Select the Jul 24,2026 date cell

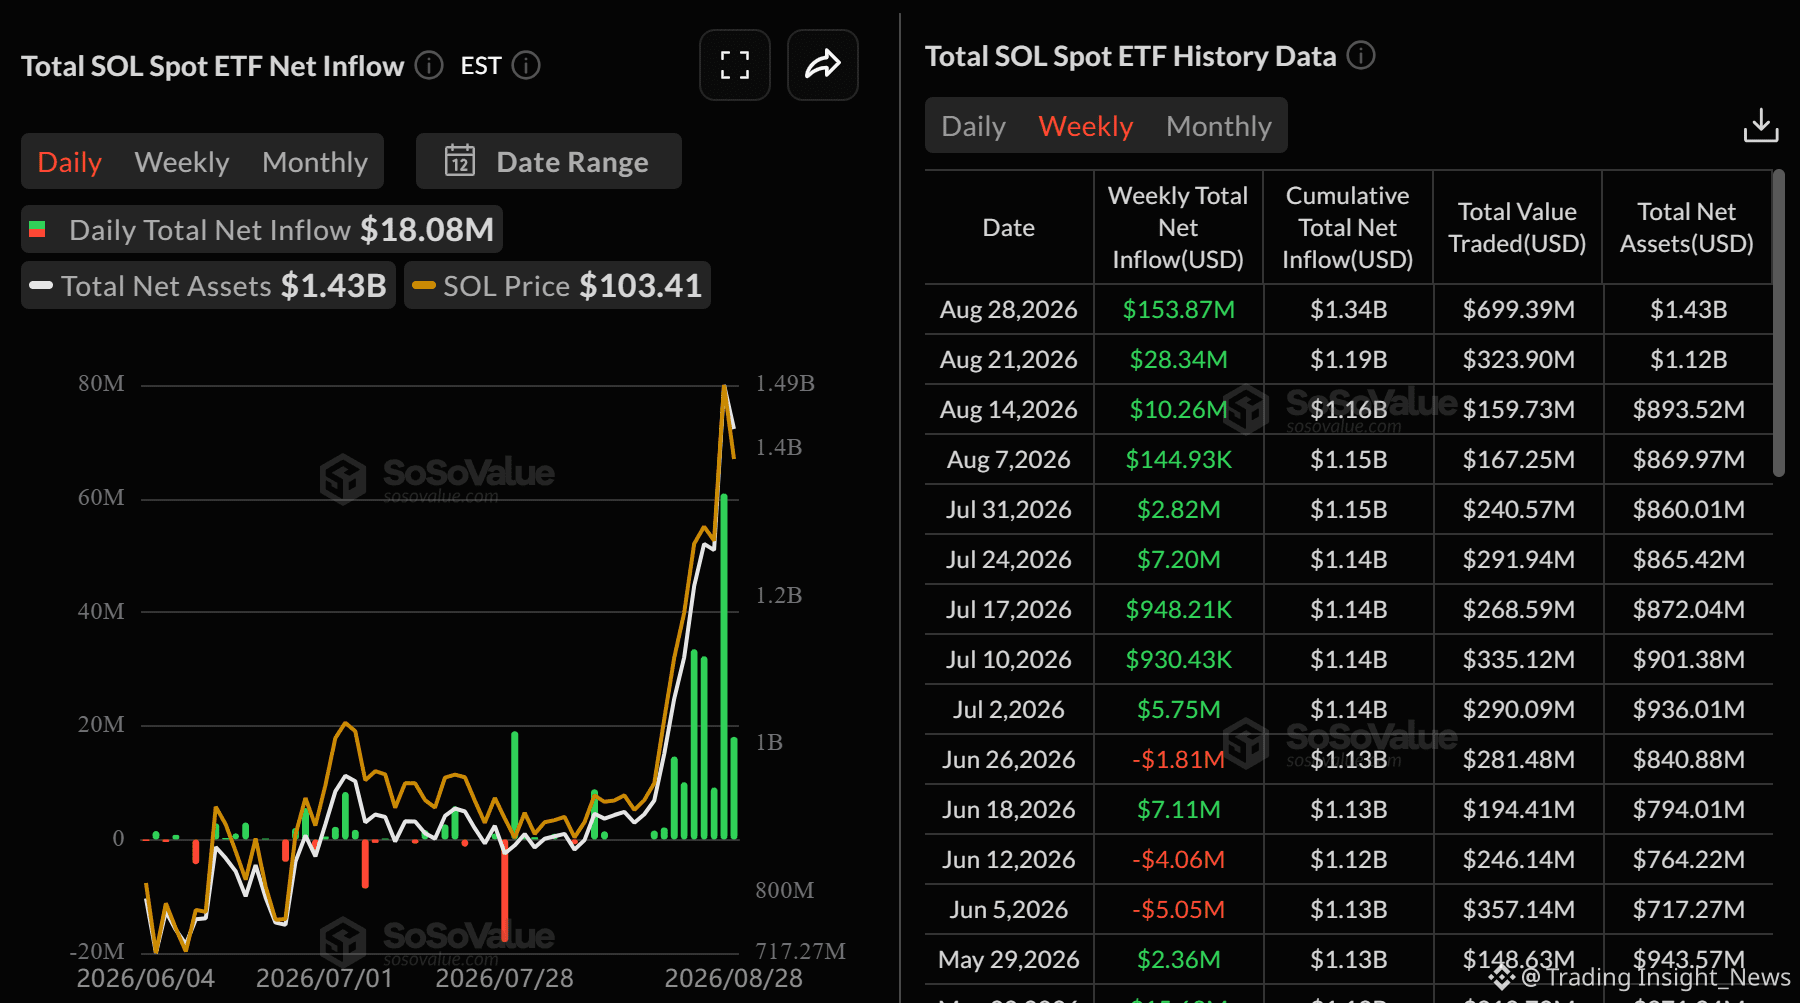coord(1009,560)
